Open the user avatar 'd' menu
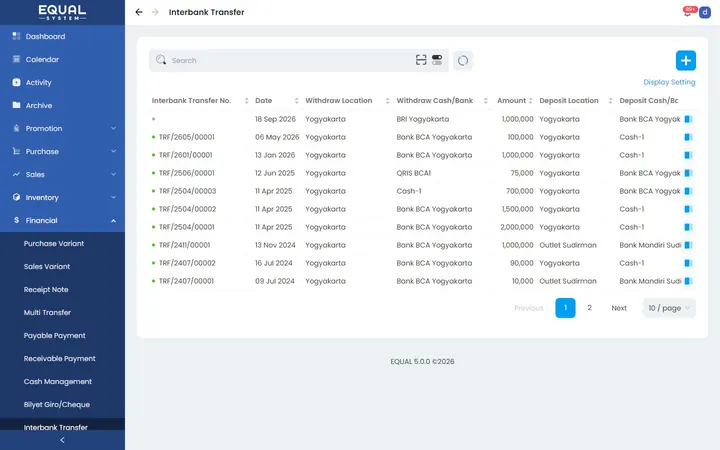Image resolution: width=720 pixels, height=450 pixels. [x=704, y=12]
